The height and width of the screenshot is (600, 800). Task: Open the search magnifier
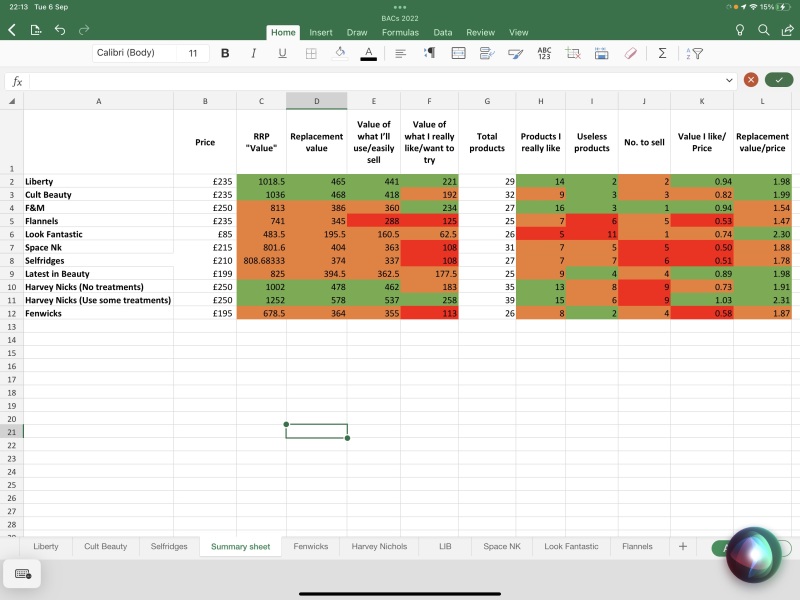(764, 31)
